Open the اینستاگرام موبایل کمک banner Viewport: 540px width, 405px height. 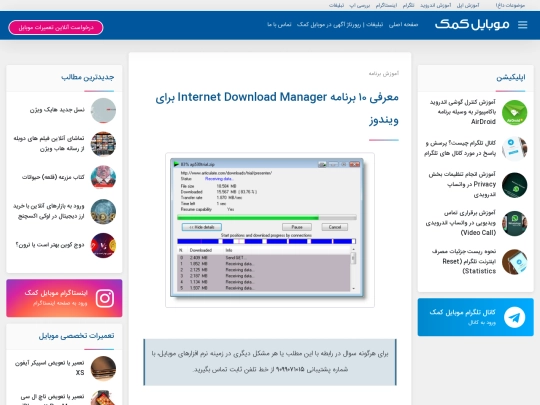64,298
